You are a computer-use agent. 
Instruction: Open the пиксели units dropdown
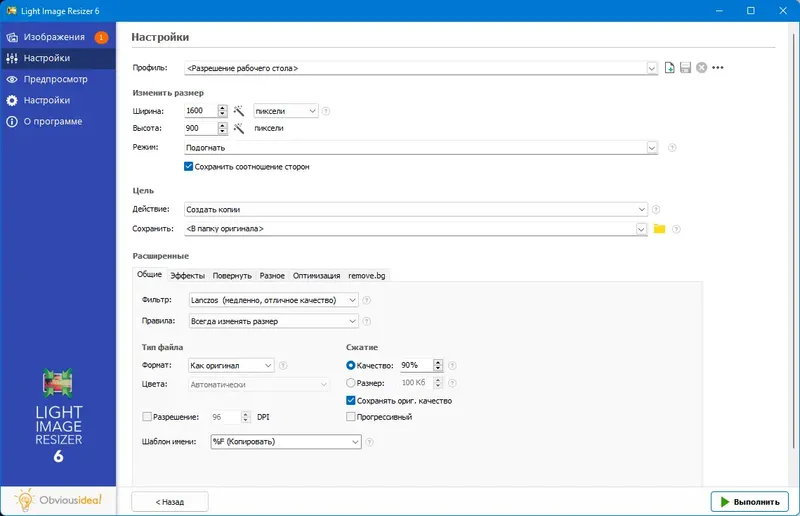286,111
